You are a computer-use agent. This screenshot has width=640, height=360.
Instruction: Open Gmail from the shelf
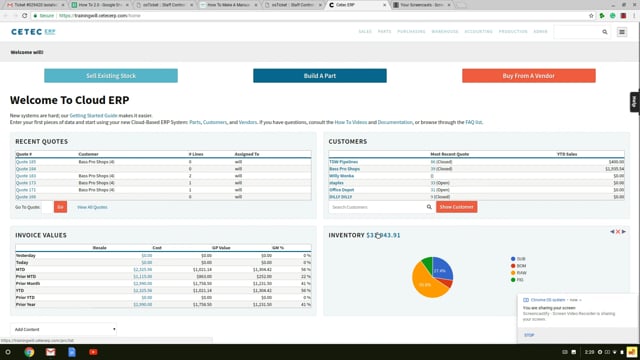pyautogui.click(x=50, y=352)
